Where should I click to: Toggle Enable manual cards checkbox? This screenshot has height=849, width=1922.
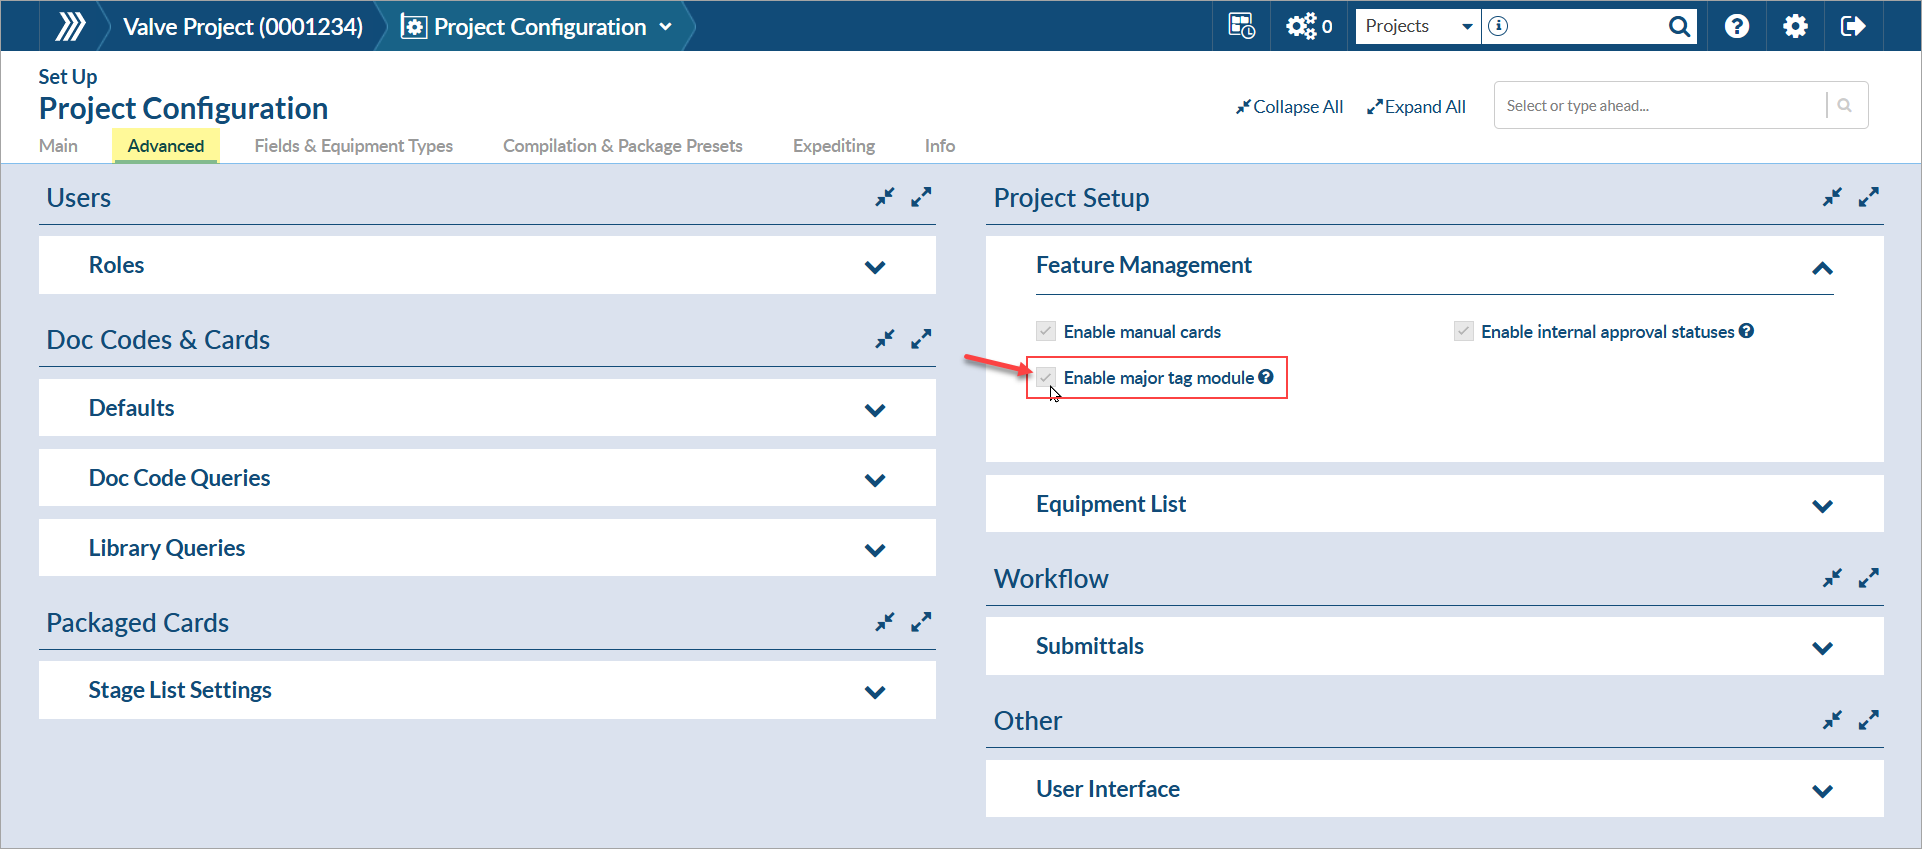[x=1046, y=331]
